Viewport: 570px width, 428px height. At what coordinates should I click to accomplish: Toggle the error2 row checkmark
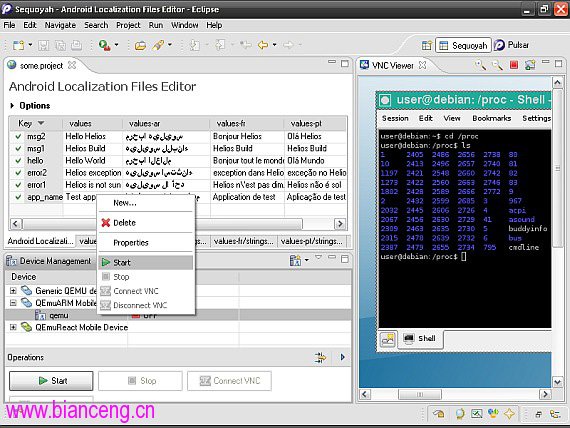coord(18,173)
